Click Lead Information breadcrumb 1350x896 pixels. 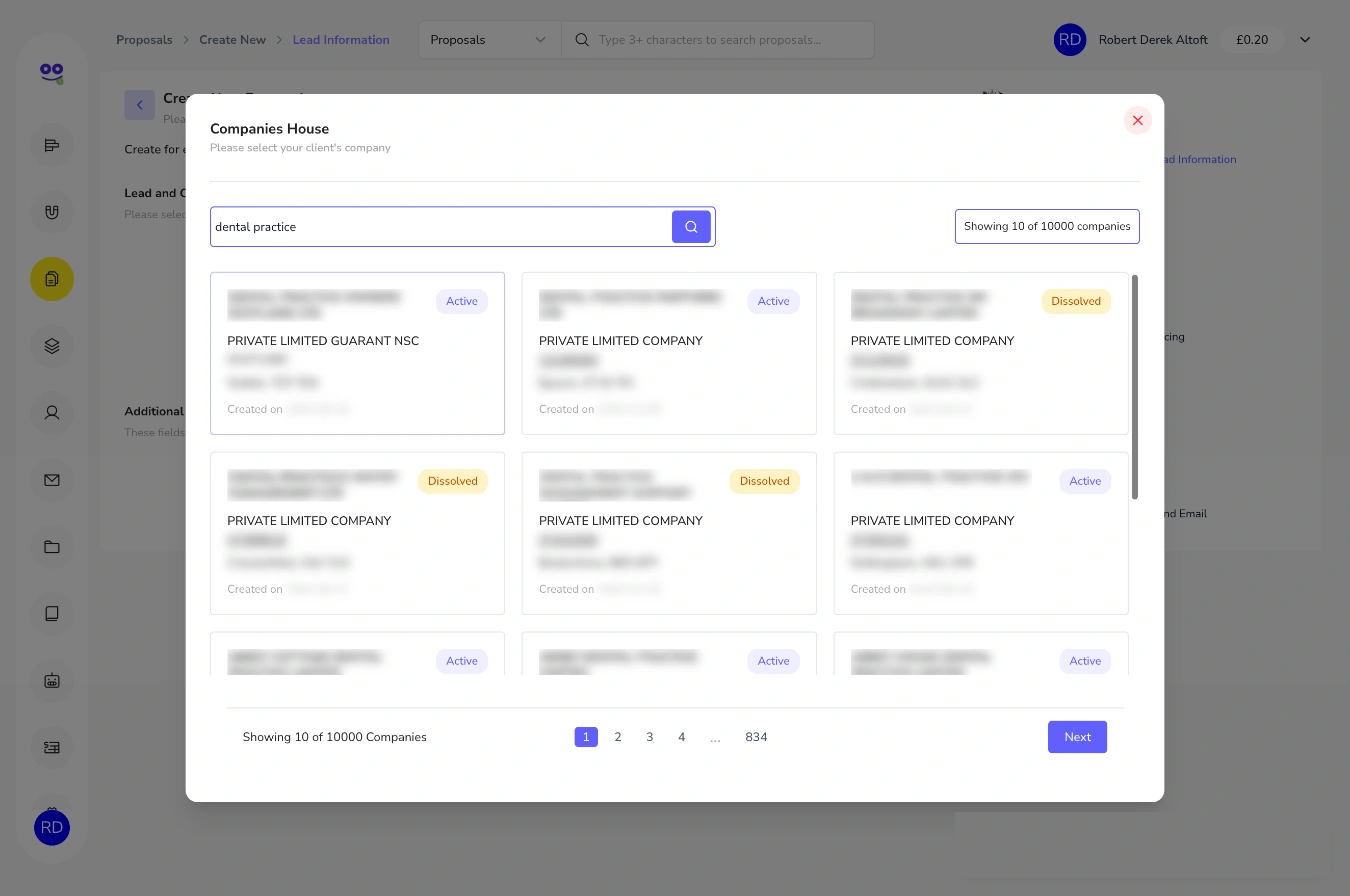pyautogui.click(x=341, y=40)
